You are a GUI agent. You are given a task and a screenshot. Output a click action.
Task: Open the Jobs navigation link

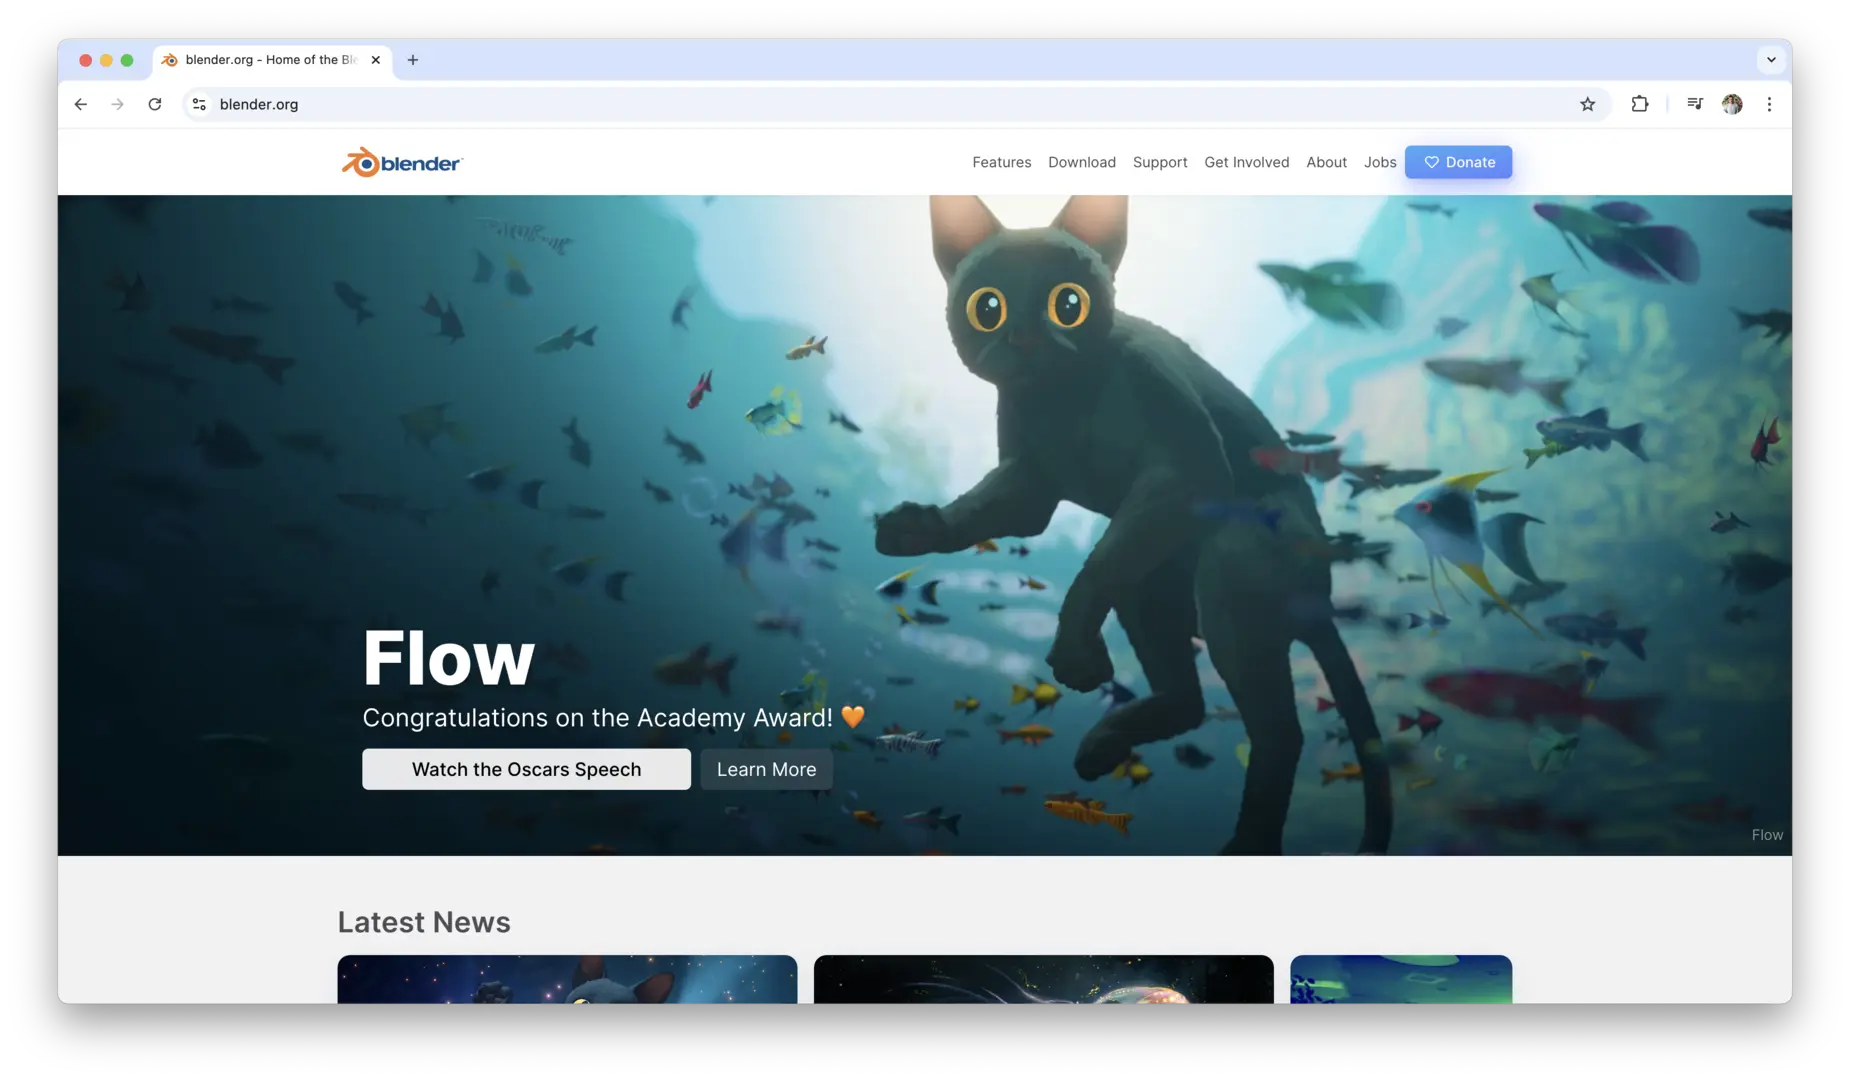coord(1380,162)
